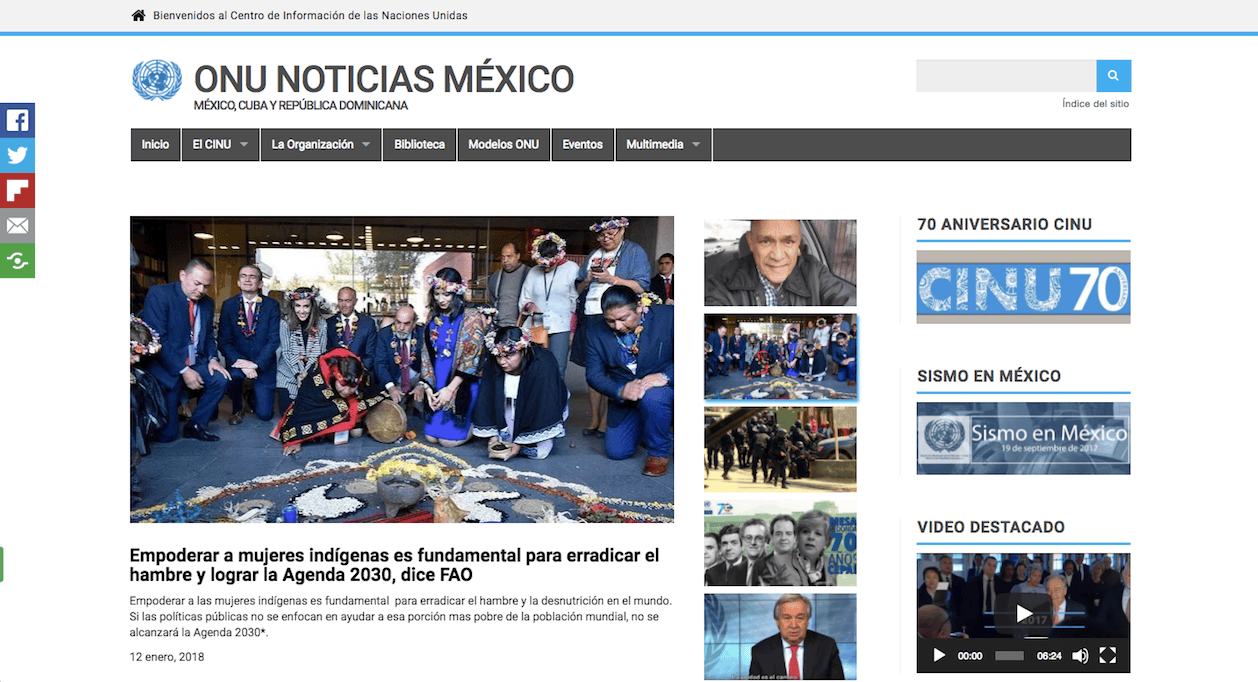
Task: Click the Flipboard share icon
Action: coord(17,191)
